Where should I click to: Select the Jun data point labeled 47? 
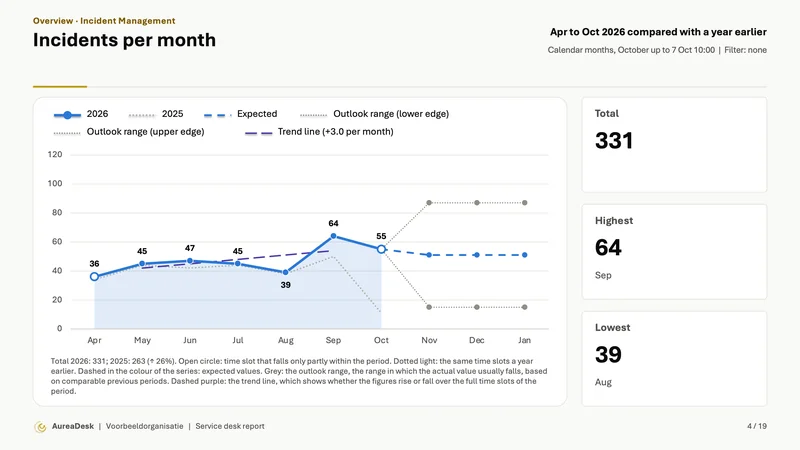(190, 261)
